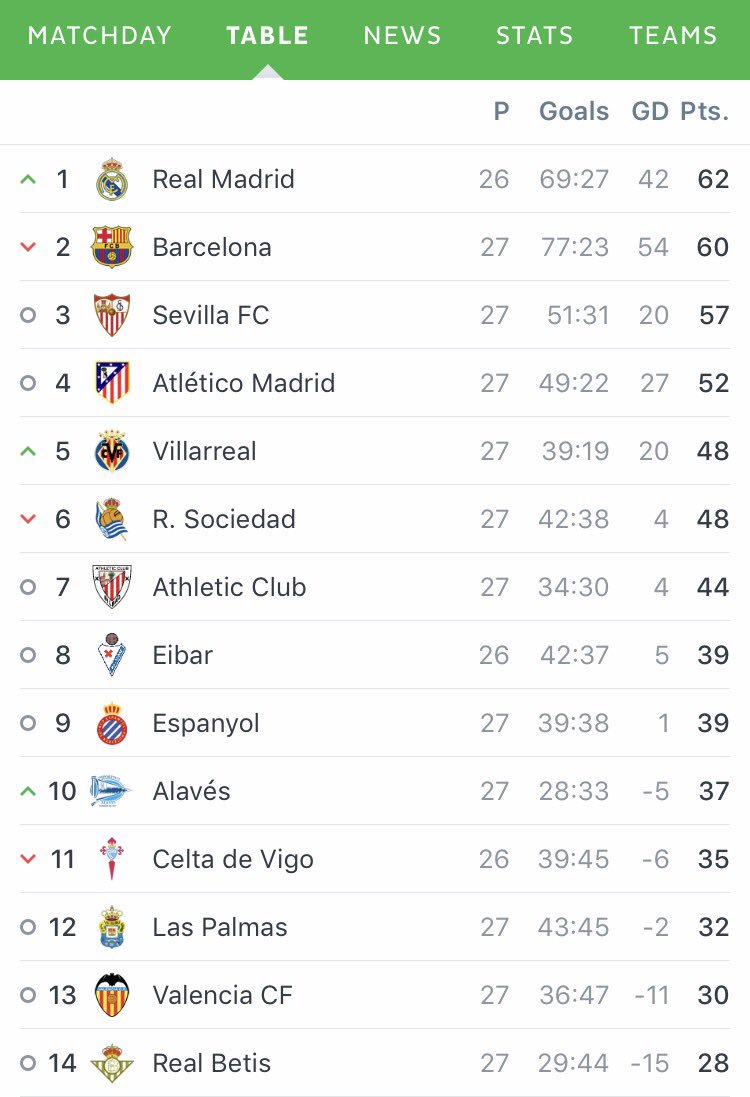750x1097 pixels.
Task: Tap the Alavés team name
Action: click(191, 791)
